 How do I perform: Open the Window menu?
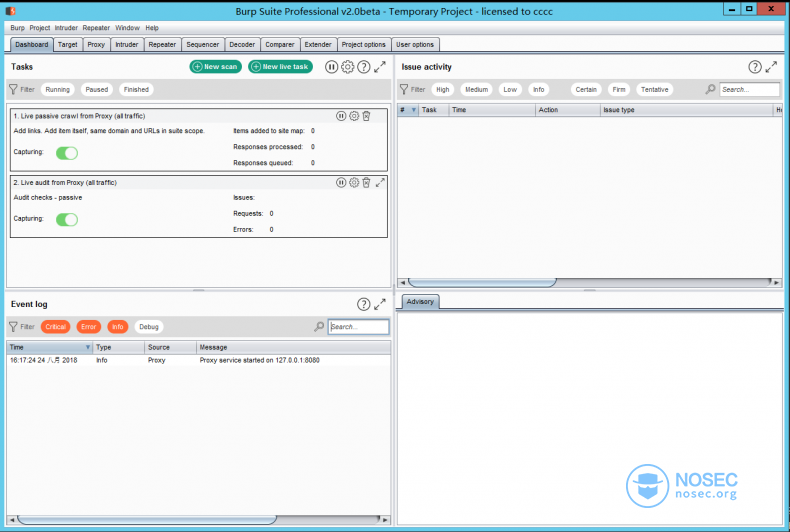(x=127, y=28)
